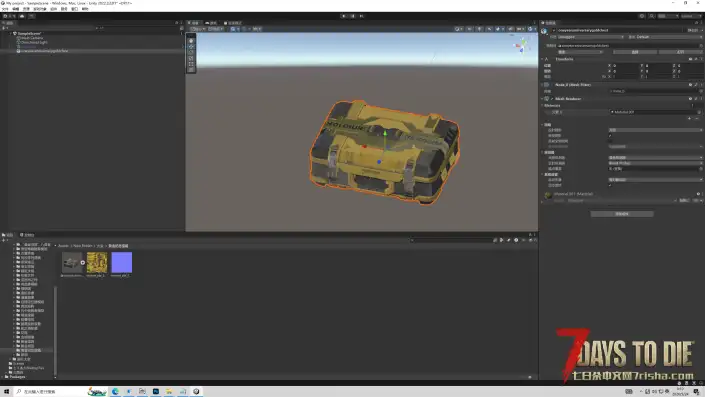Toggle the active checkbox next to the object name
The height and width of the screenshot is (397, 705).
click(x=553, y=31)
